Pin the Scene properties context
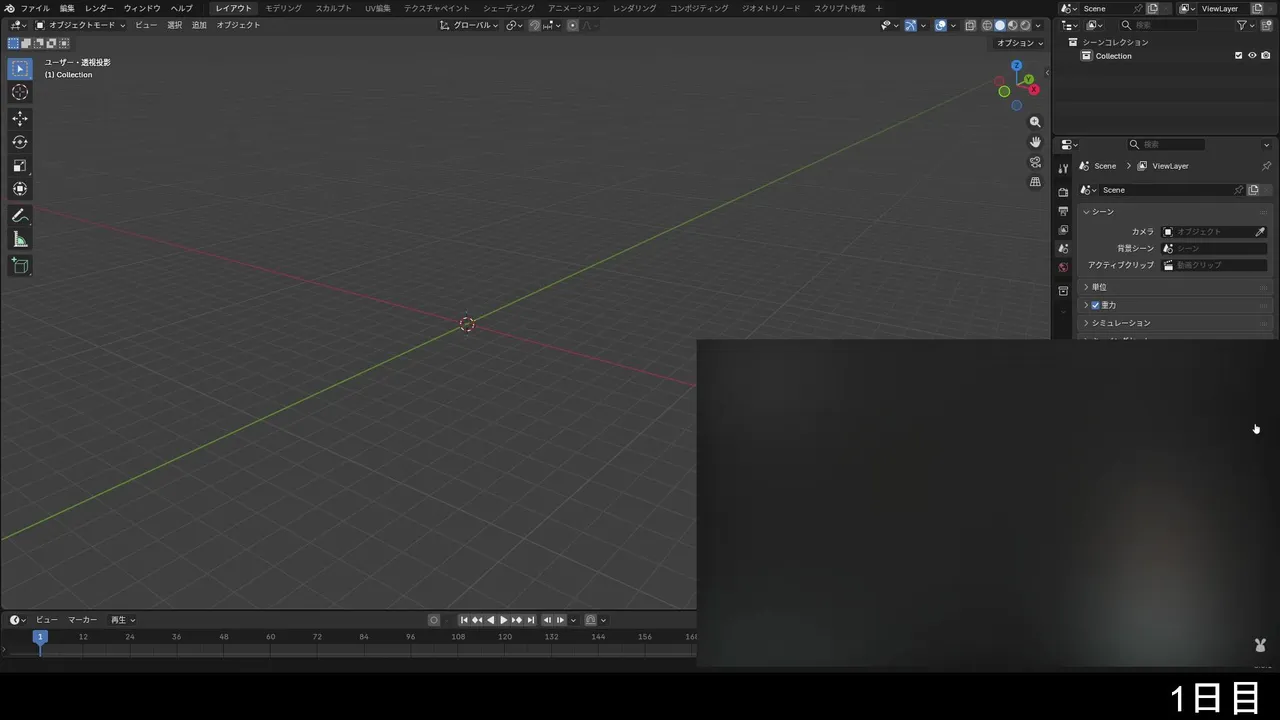The width and height of the screenshot is (1280, 720). [x=1266, y=166]
